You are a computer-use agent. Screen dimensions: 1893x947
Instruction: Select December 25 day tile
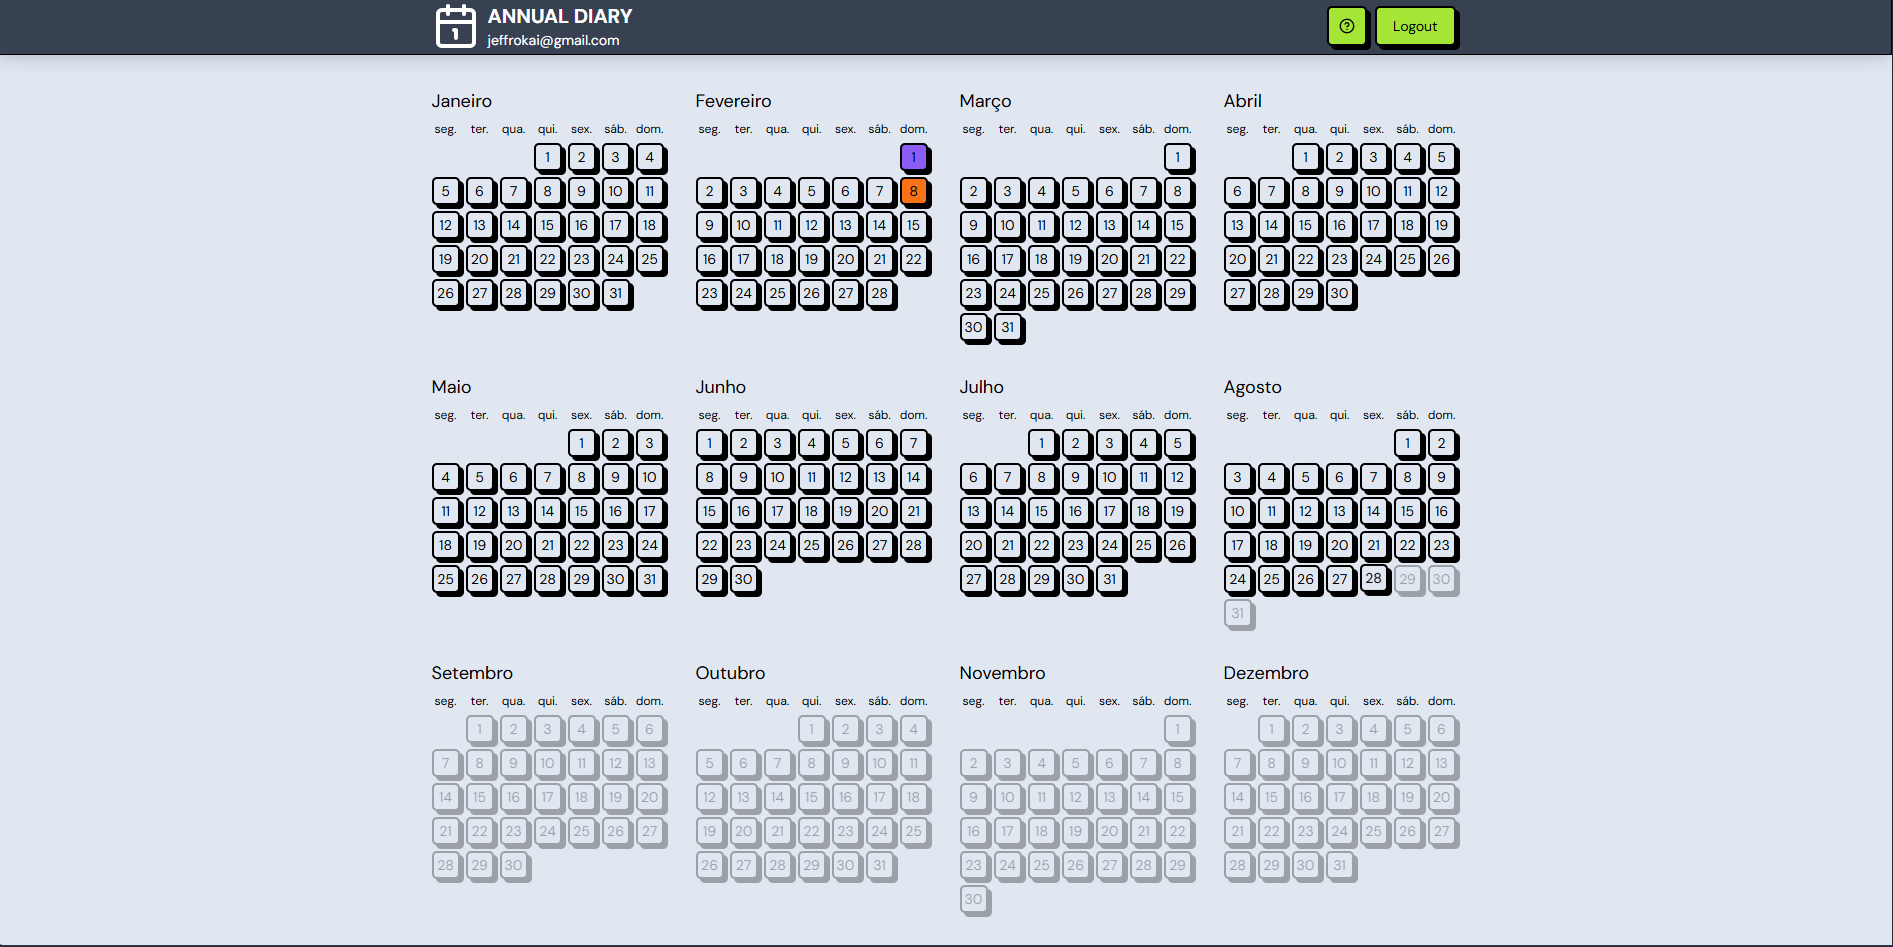click(x=1373, y=831)
